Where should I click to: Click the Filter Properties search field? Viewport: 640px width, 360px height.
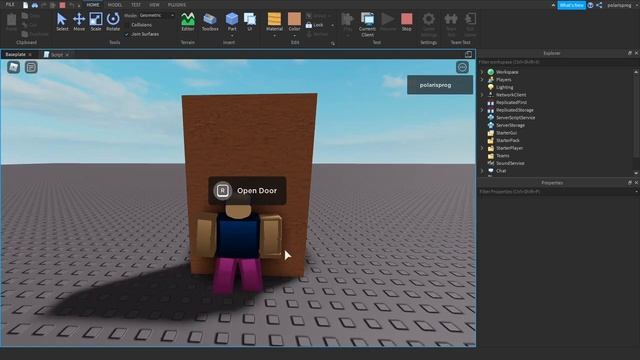pyautogui.click(x=556, y=191)
